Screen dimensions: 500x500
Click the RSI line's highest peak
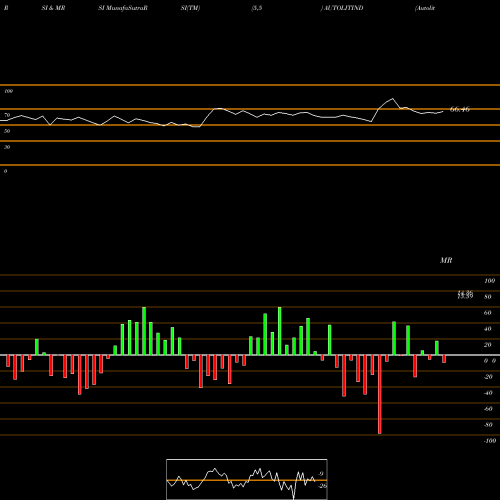point(393,99)
